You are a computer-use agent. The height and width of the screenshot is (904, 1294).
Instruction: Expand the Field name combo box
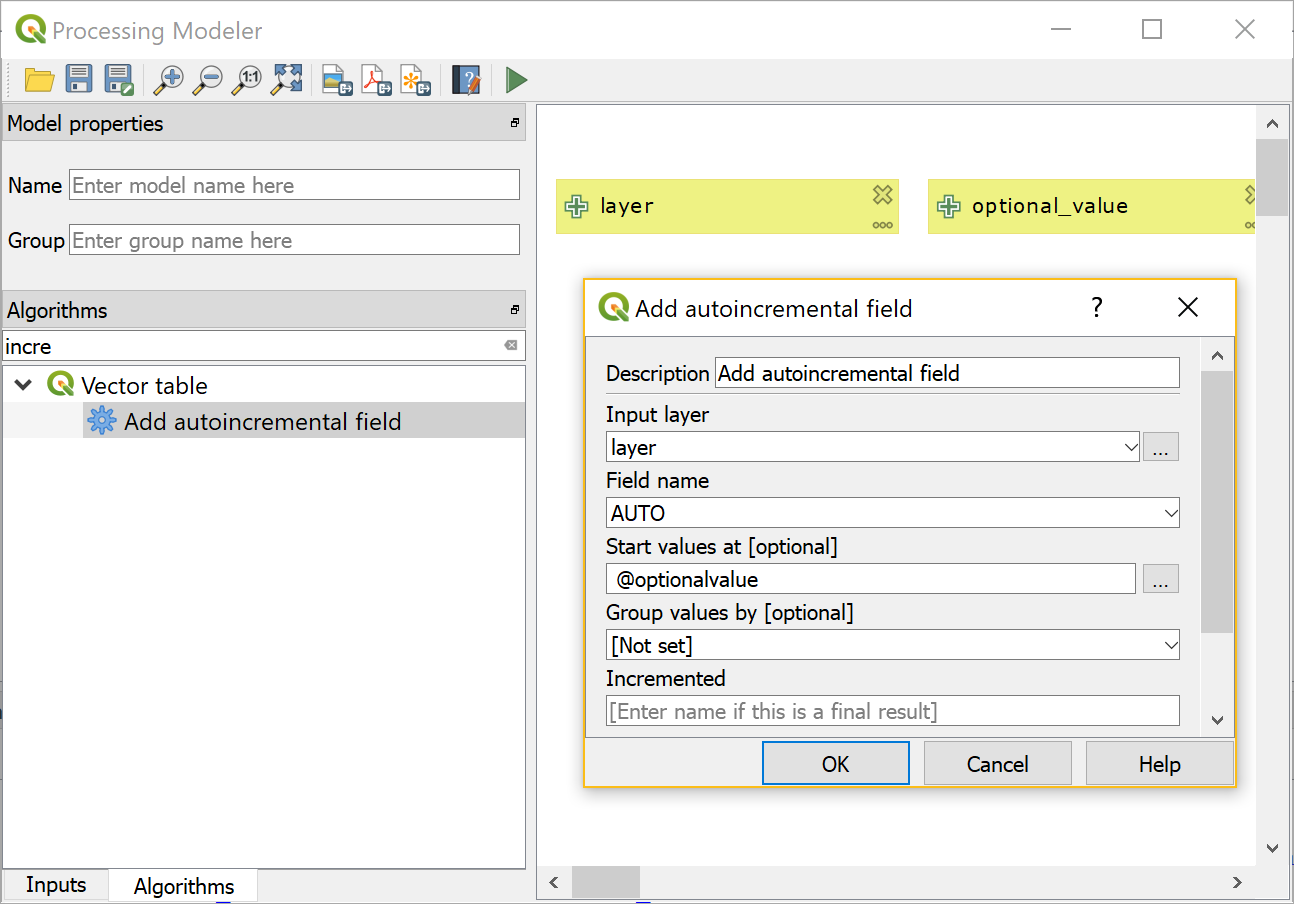1171,514
